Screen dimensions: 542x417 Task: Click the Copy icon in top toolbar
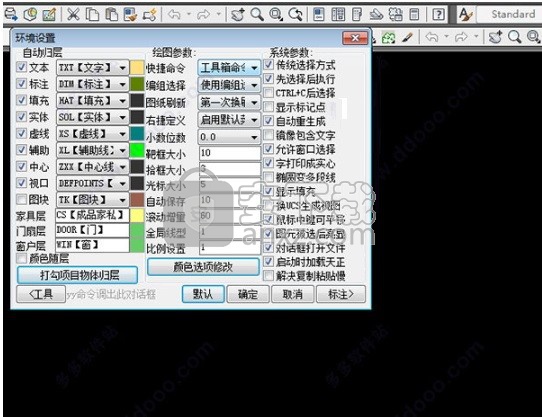coord(92,15)
